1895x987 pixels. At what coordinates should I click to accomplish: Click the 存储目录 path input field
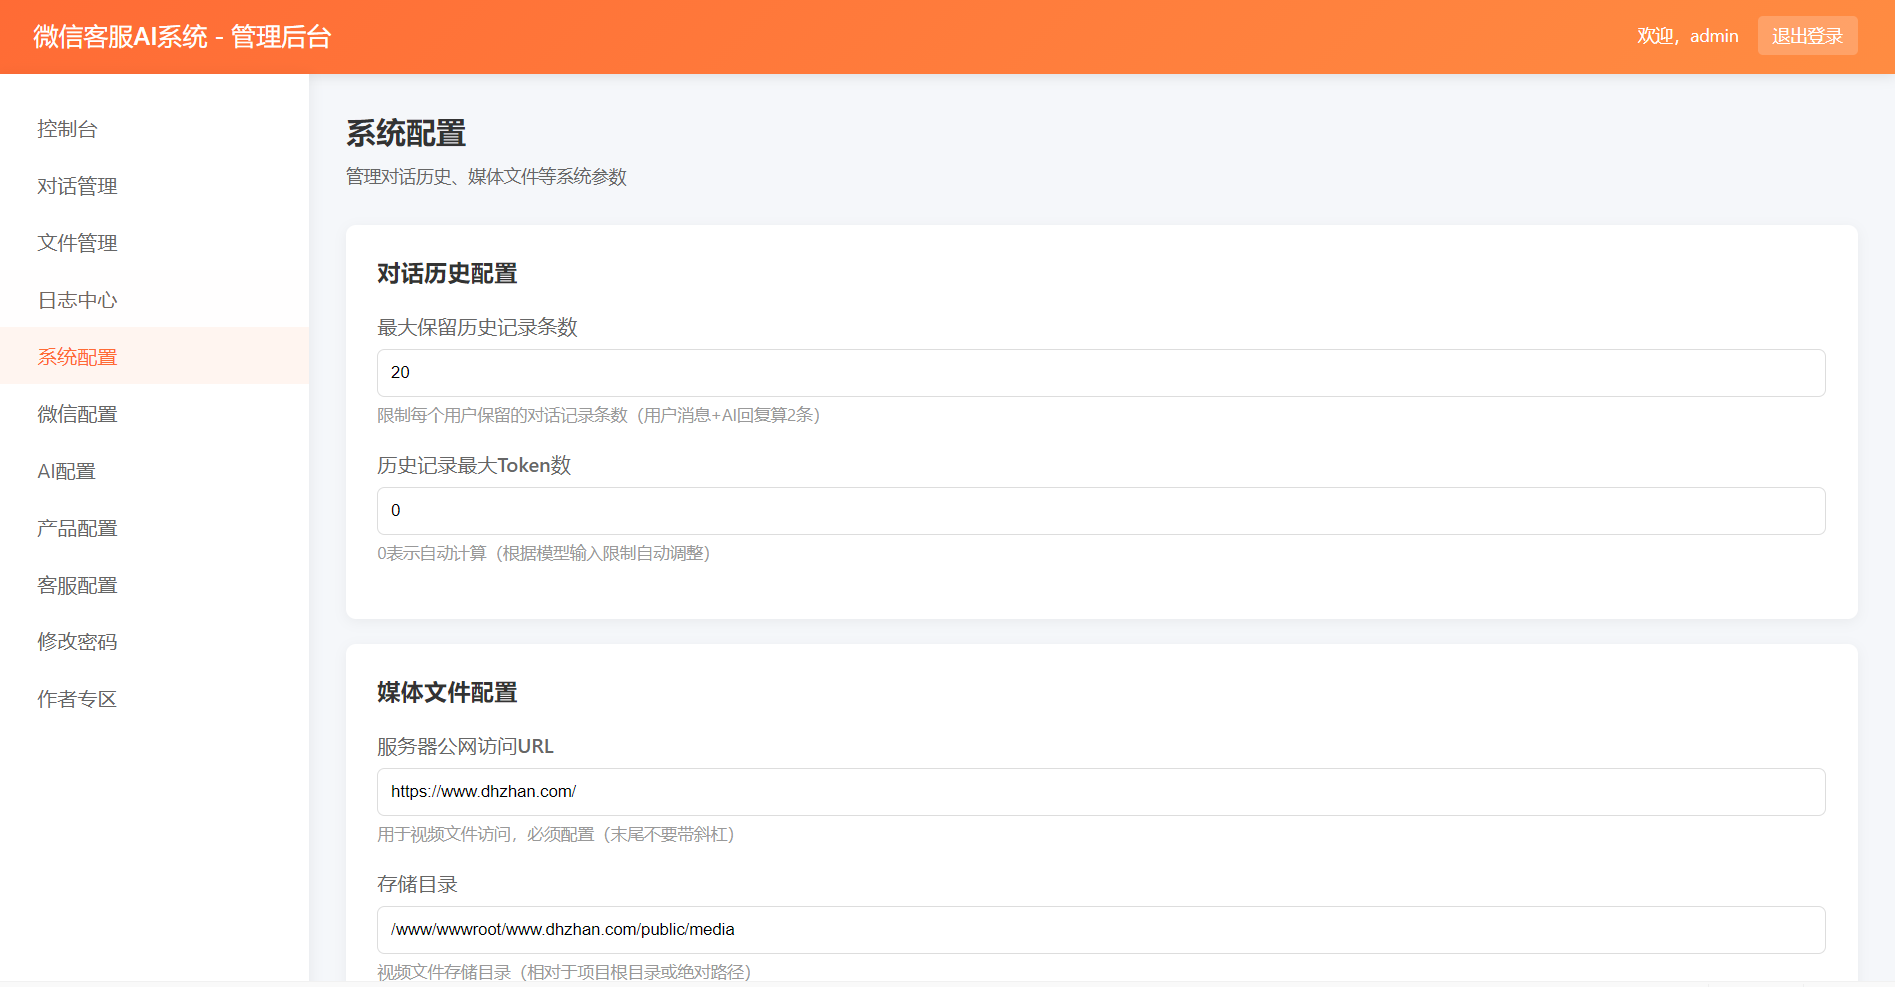(1100, 930)
